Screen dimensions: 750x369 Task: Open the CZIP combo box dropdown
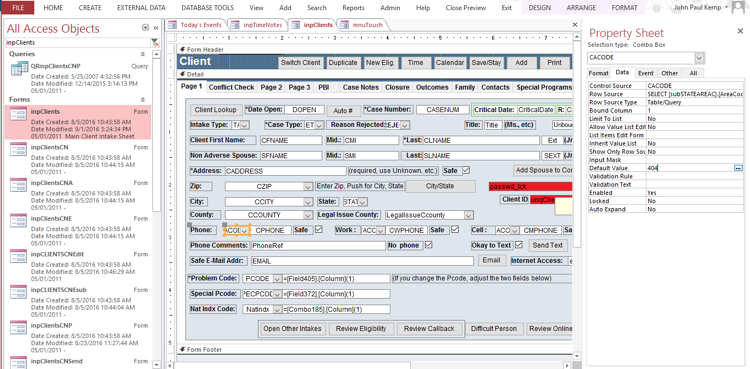pos(308,187)
